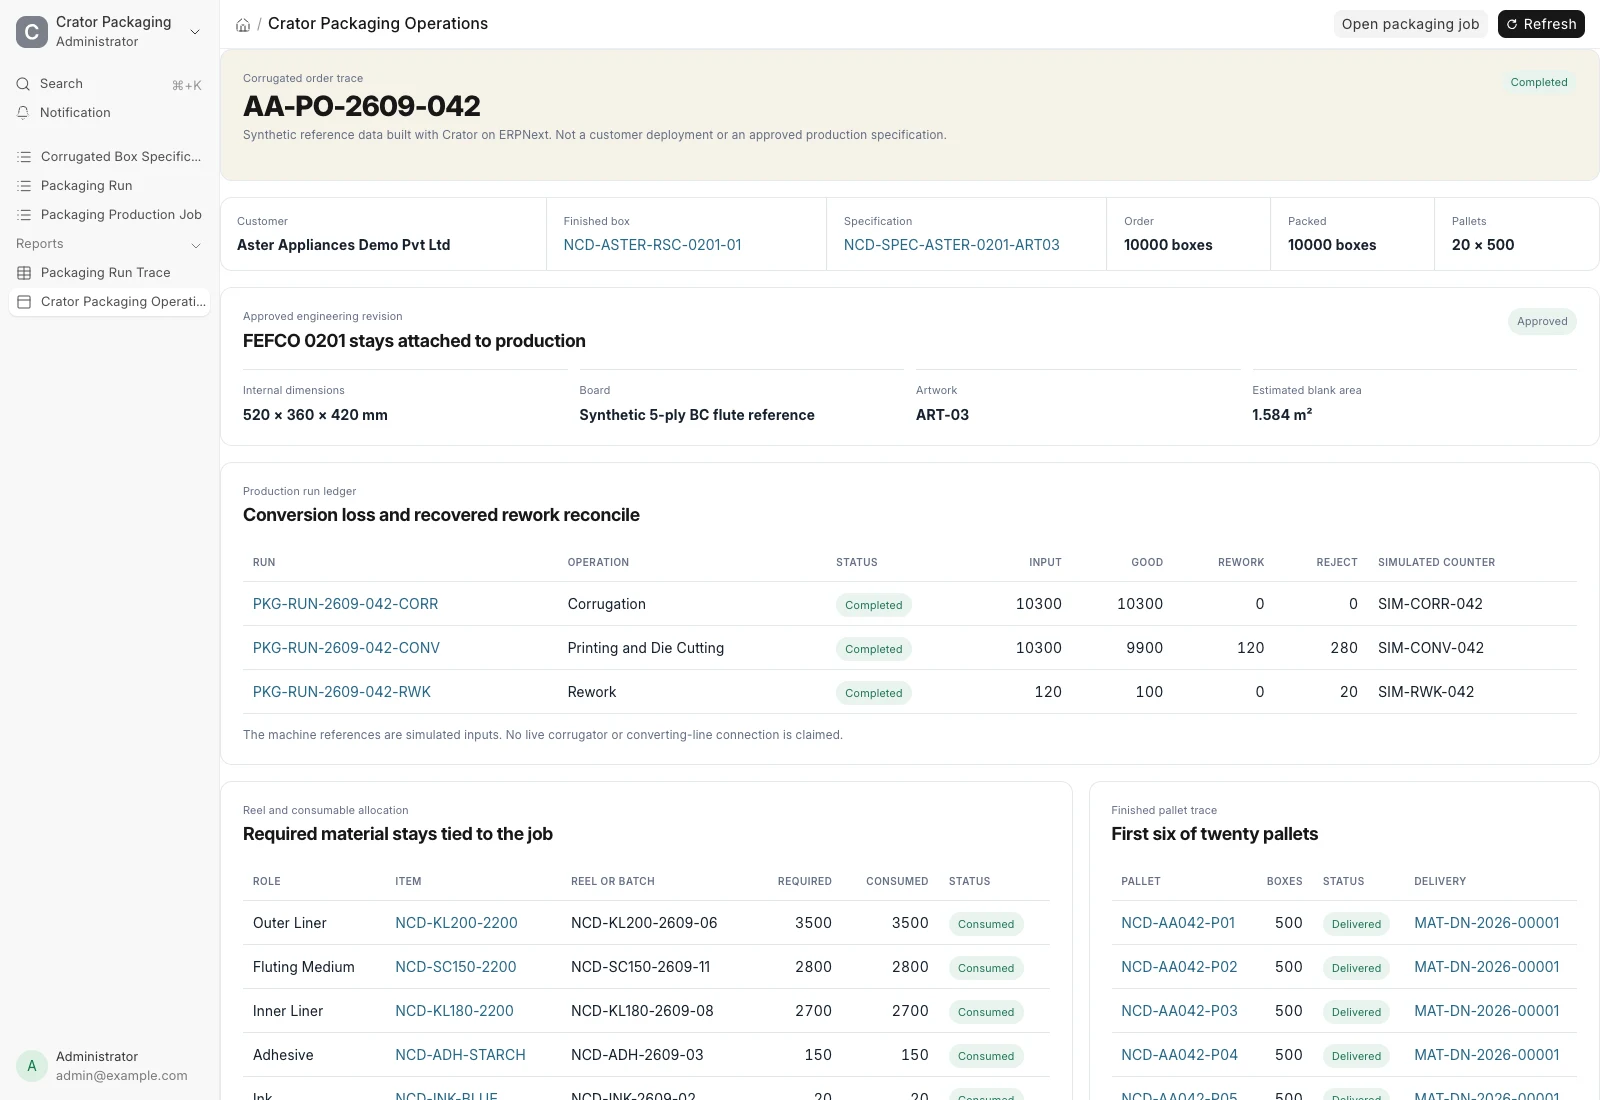Viewport: 1600px width, 1100px height.
Task: Click Delivered status for pallet NCD-AA042-P02
Action: [x=1356, y=968]
